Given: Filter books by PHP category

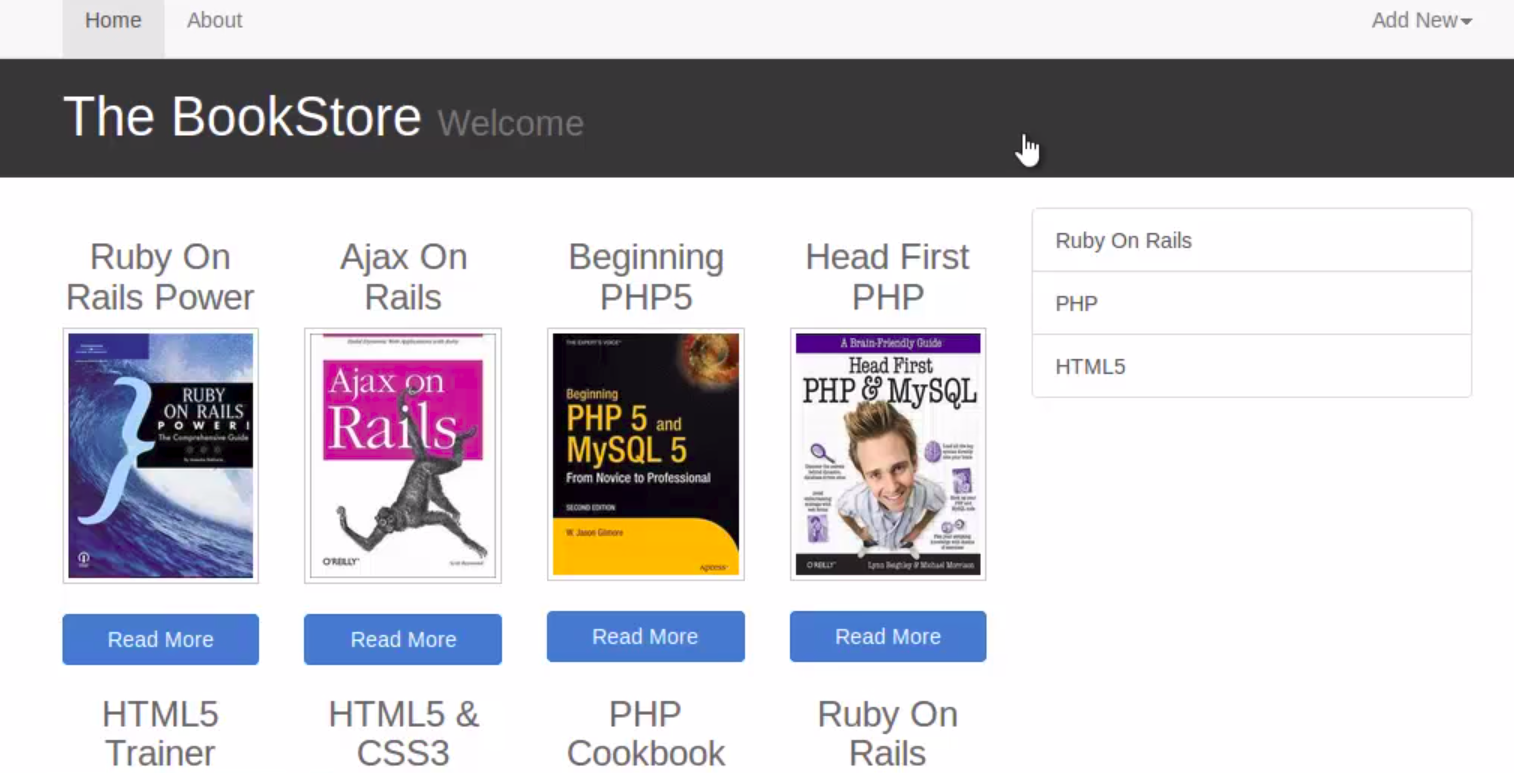Looking at the screenshot, I should (x=1251, y=303).
